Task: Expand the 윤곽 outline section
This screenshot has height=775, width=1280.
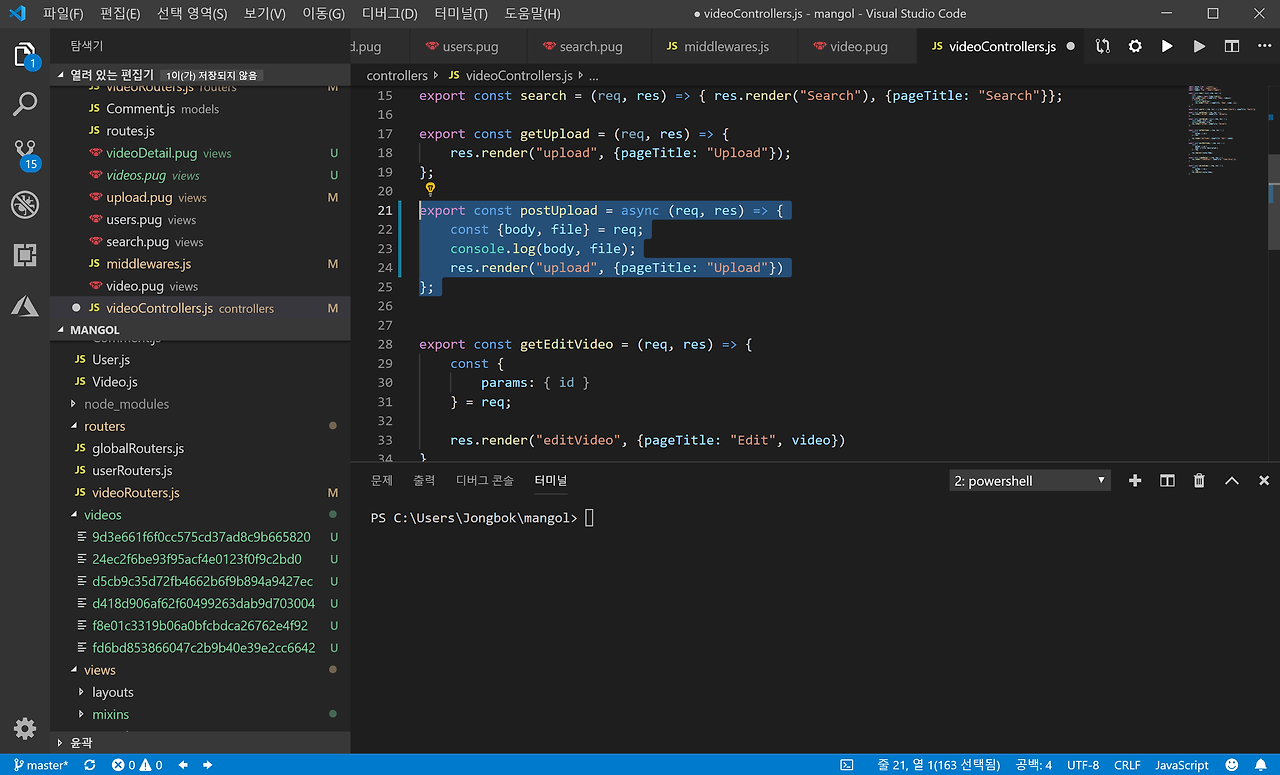Action: coord(80,743)
